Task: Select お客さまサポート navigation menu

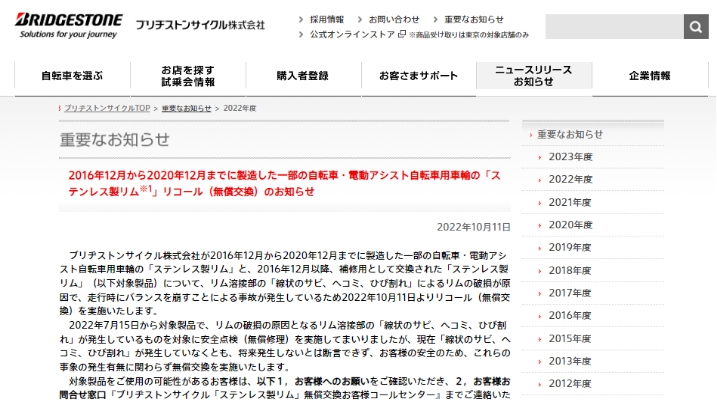Action: (418, 76)
